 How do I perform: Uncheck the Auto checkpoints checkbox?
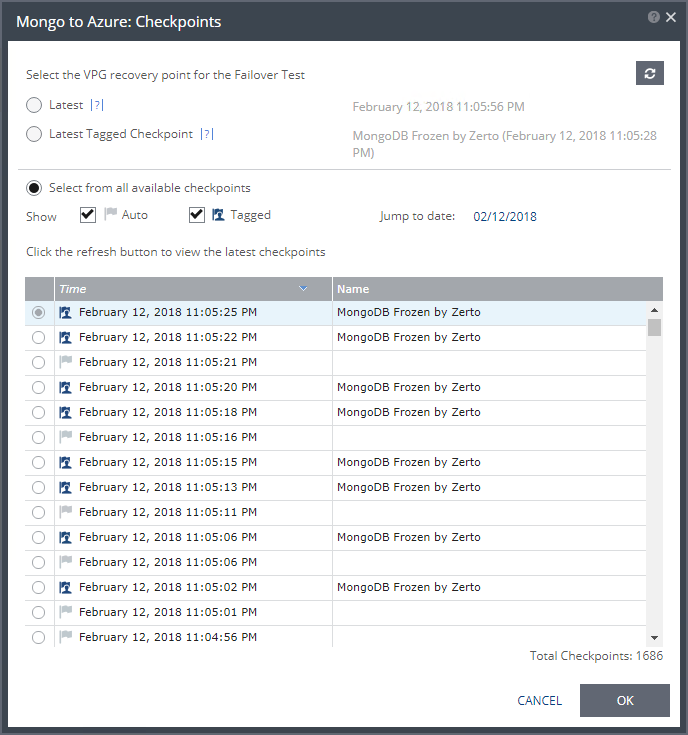pyautogui.click(x=88, y=215)
